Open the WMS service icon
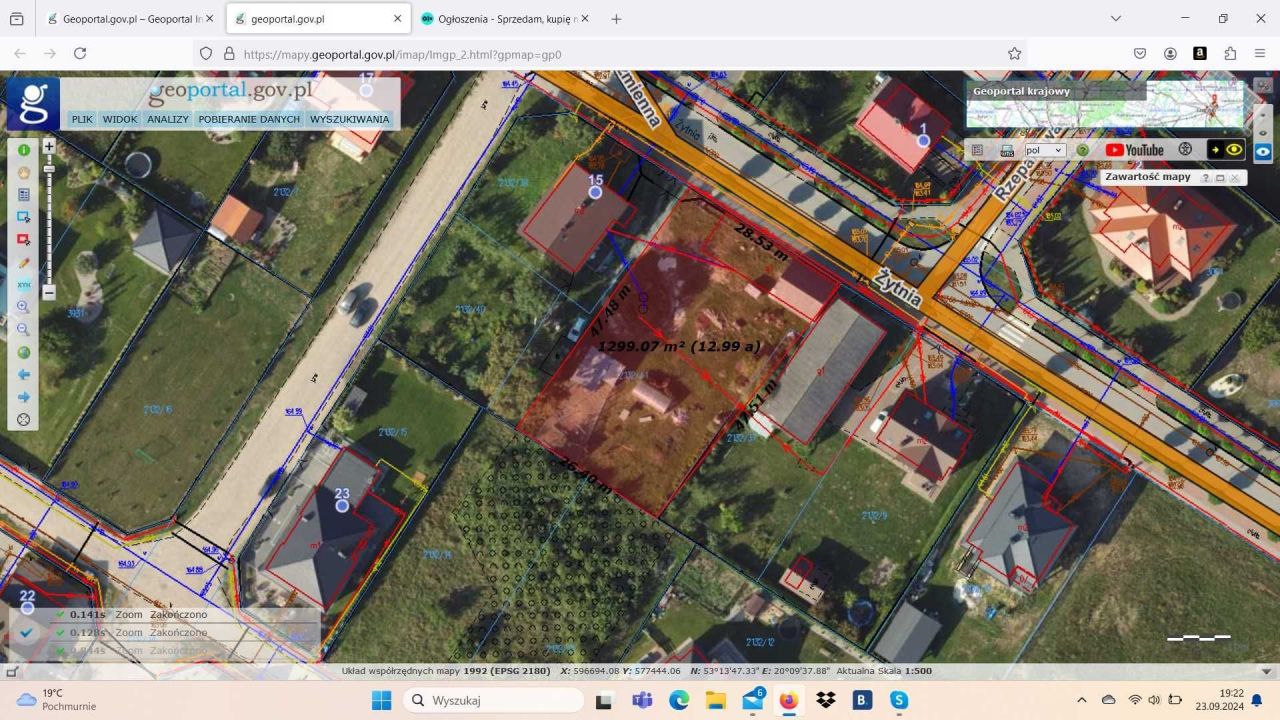 pyautogui.click(x=1007, y=150)
